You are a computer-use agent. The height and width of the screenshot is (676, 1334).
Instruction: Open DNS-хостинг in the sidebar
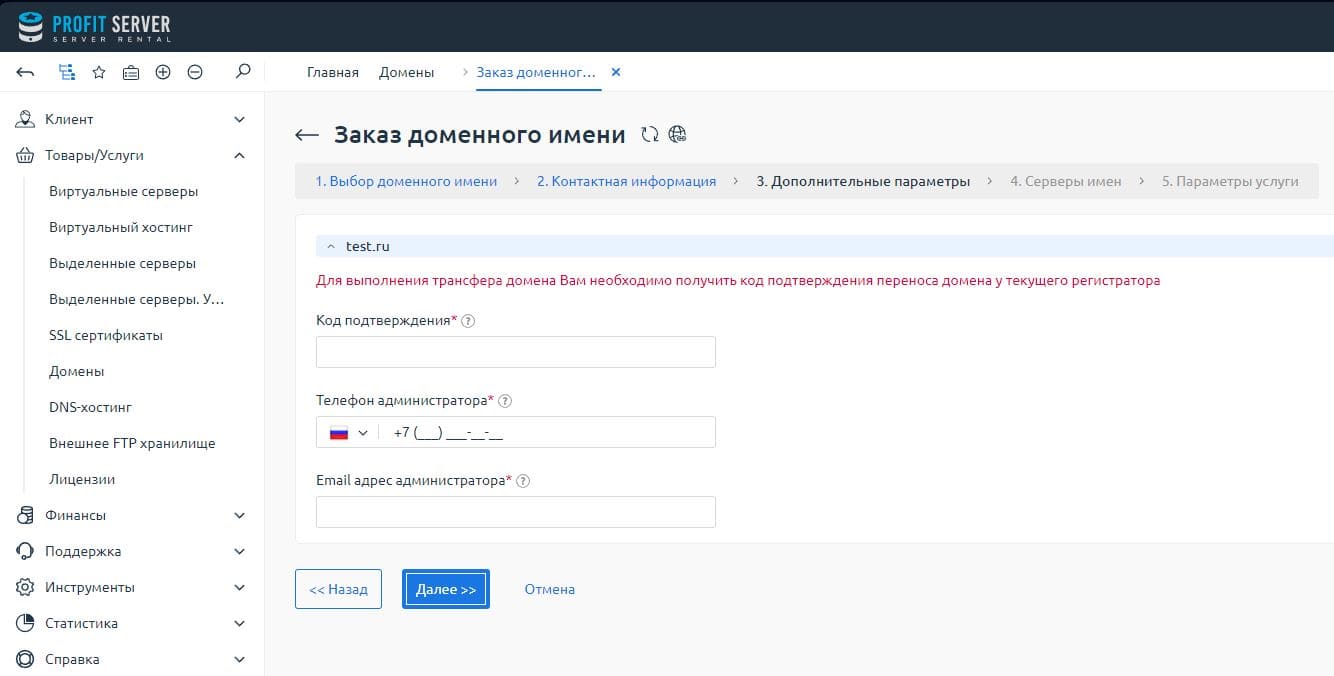coord(91,407)
